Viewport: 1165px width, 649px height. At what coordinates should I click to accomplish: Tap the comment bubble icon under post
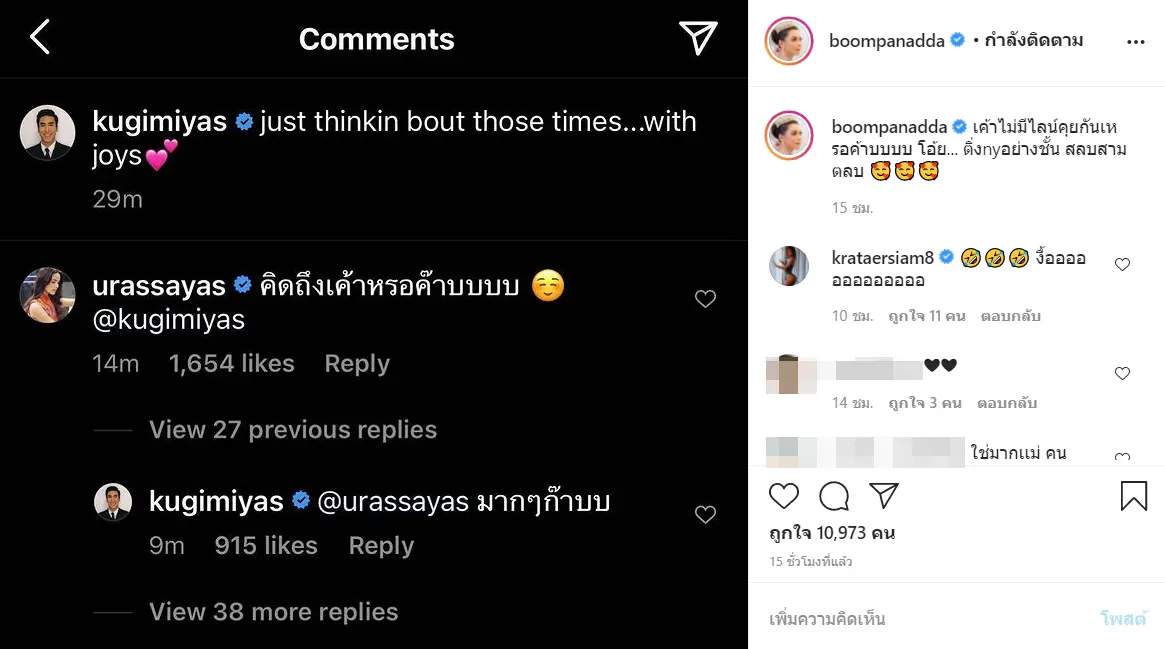click(834, 496)
